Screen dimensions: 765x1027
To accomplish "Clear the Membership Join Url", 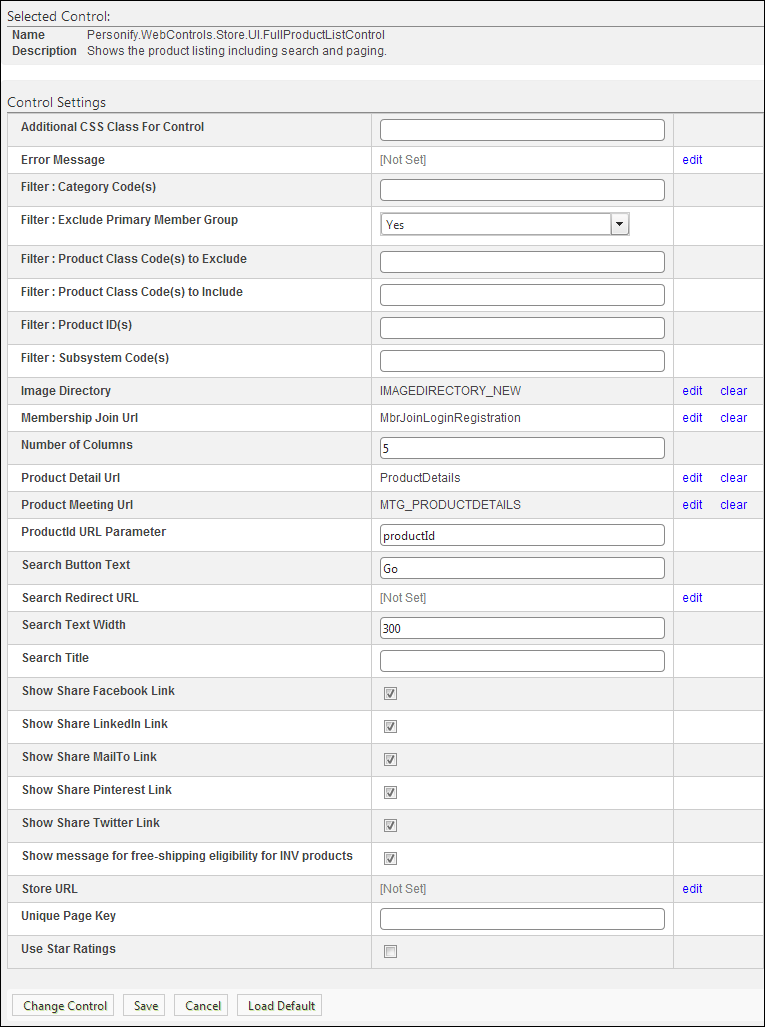I will click(734, 418).
